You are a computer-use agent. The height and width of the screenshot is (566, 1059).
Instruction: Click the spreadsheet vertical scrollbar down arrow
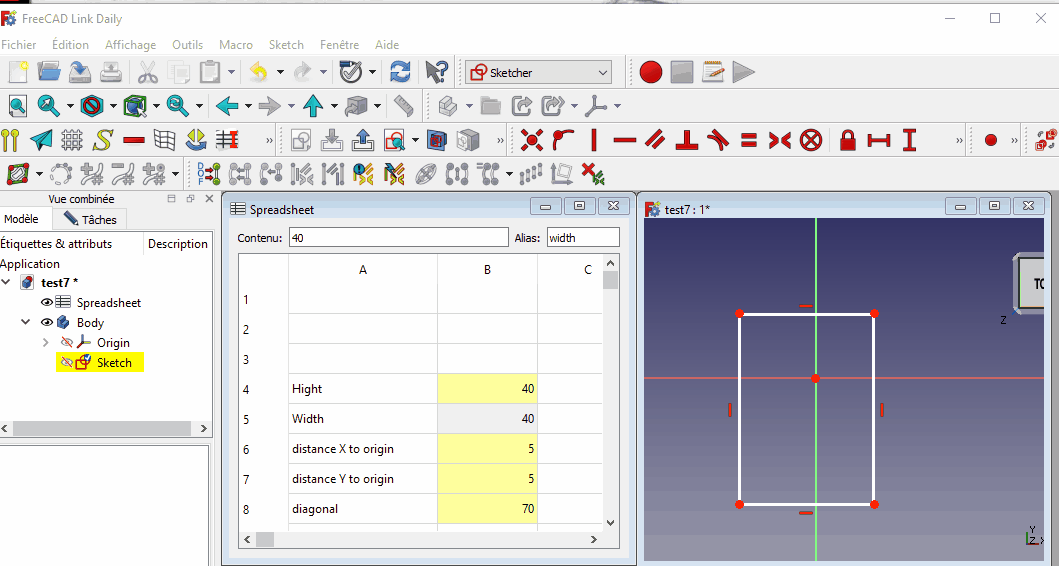611,521
